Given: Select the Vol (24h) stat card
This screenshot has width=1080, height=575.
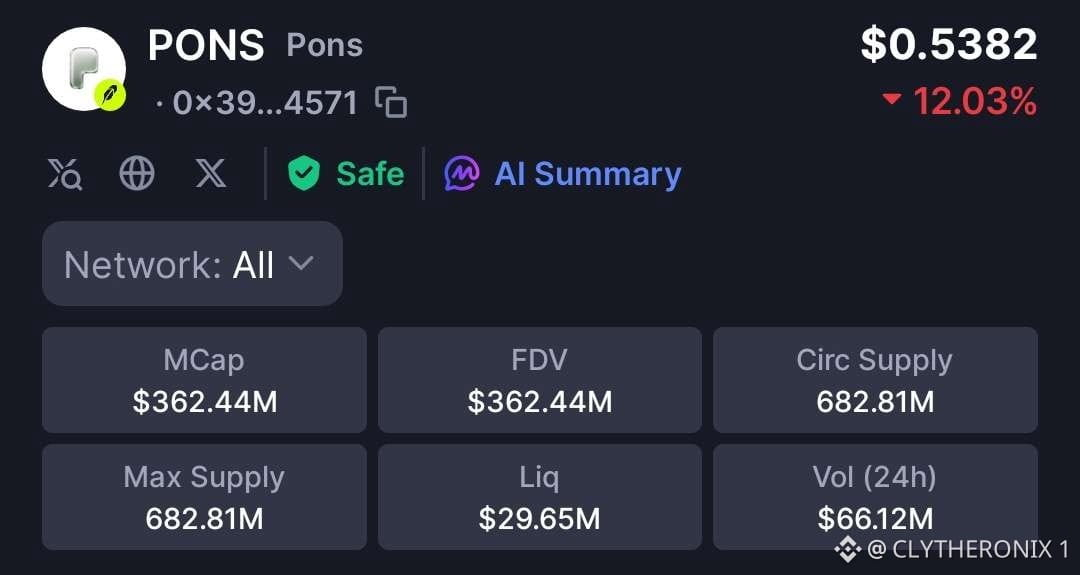Looking at the screenshot, I should click(x=875, y=497).
